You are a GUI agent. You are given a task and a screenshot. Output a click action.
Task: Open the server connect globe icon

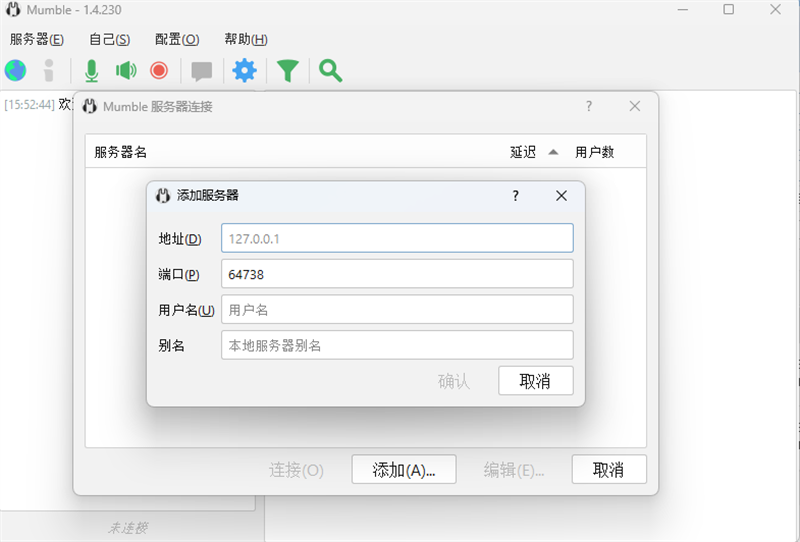click(15, 70)
